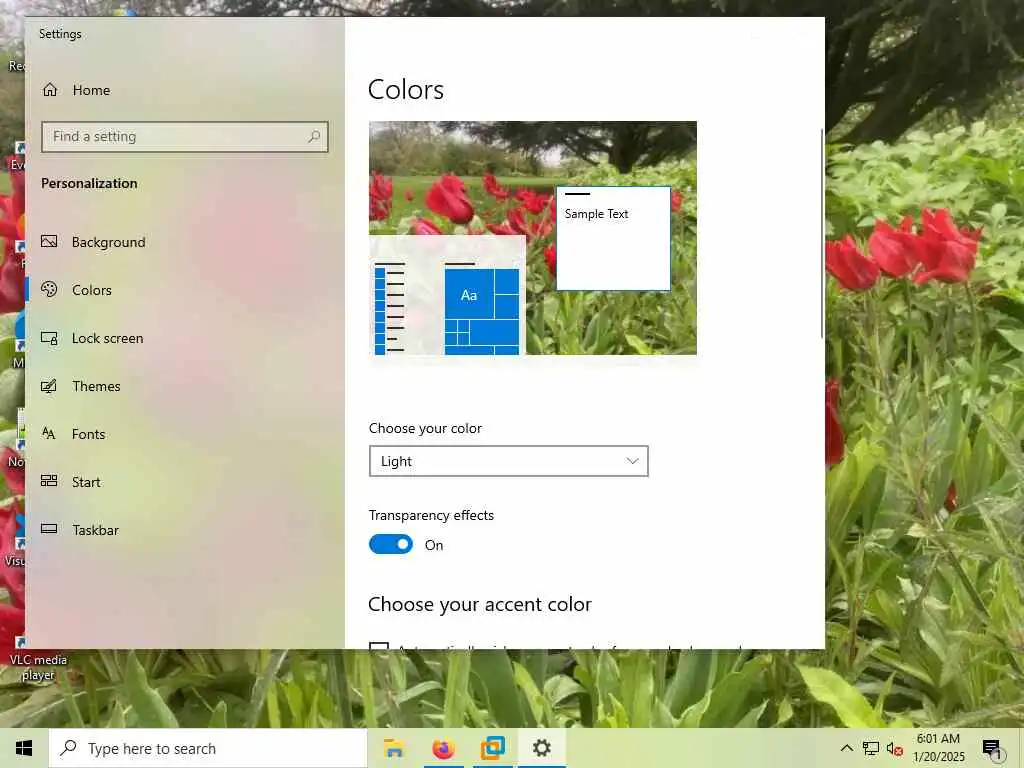Open the Action Center notifications icon

tap(992, 749)
